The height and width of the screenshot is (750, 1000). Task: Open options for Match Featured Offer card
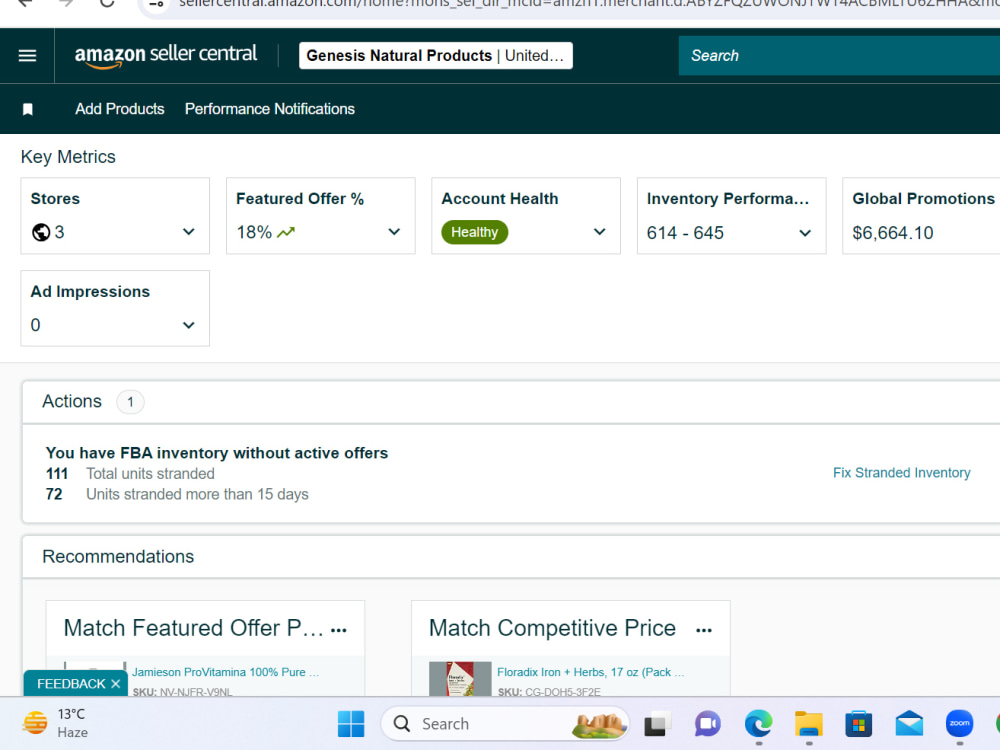point(339,630)
